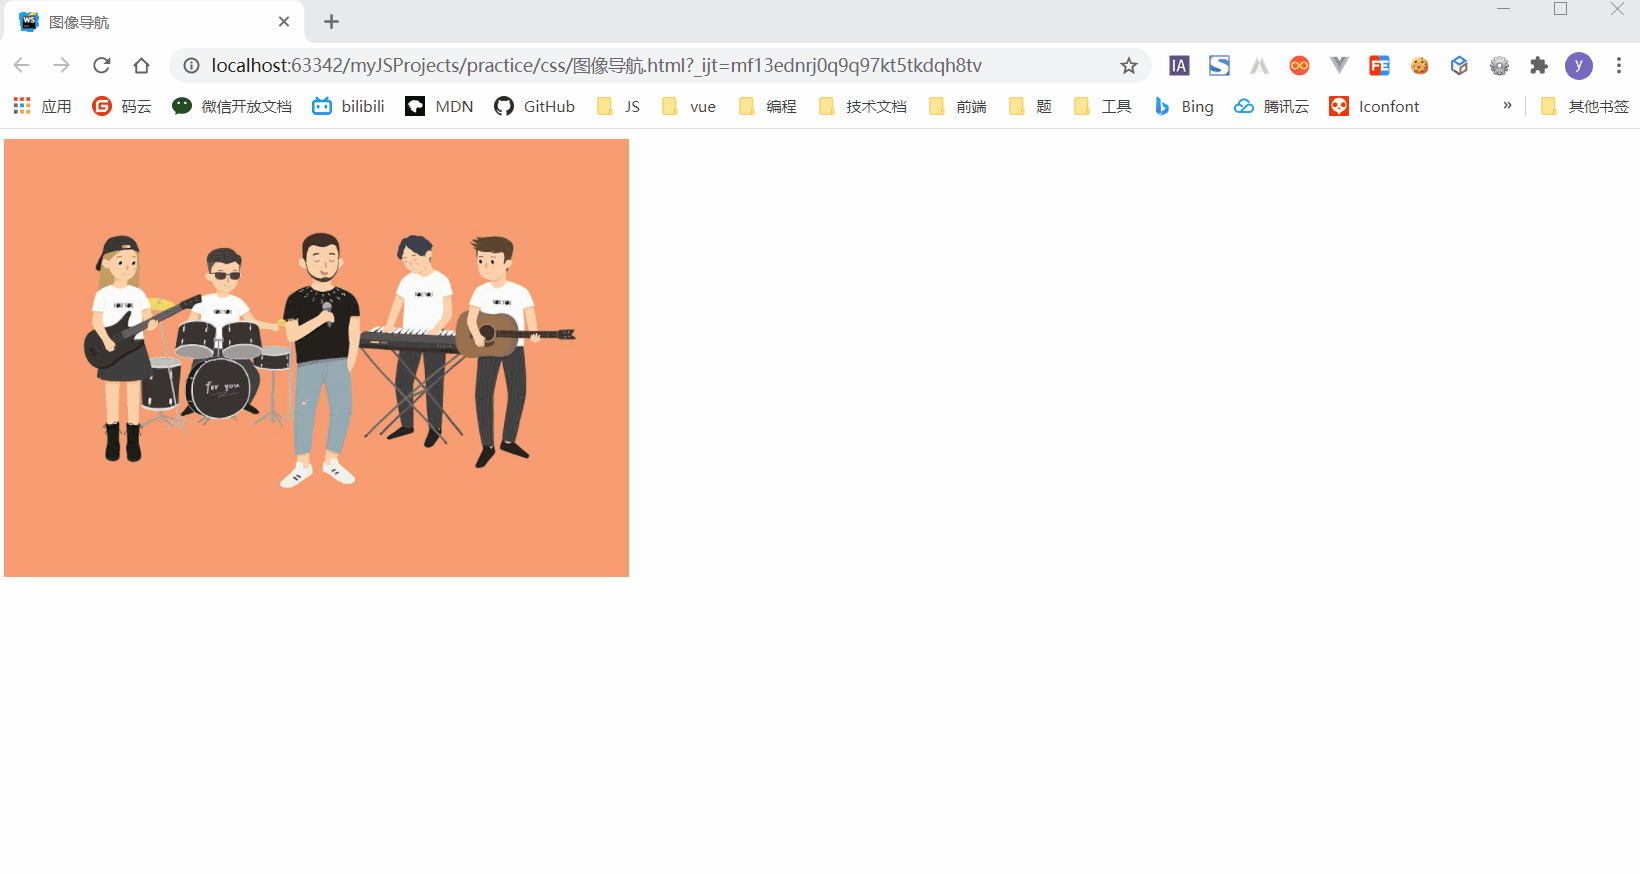Open the blue S extension icon
Screen dimensions: 1640x874
click(x=1219, y=66)
